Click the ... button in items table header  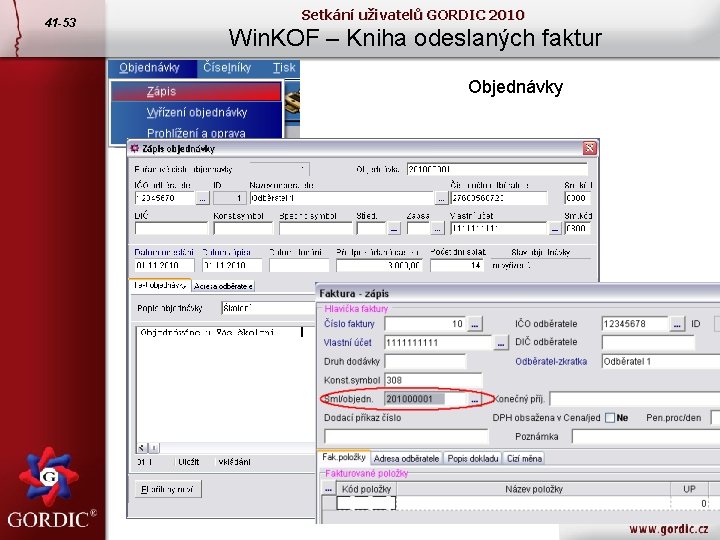pyautogui.click(x=328, y=489)
